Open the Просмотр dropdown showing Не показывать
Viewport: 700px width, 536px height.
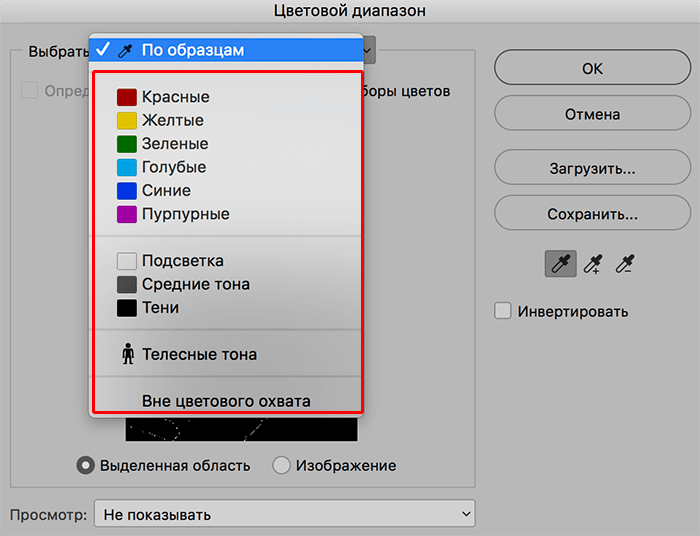tap(284, 514)
